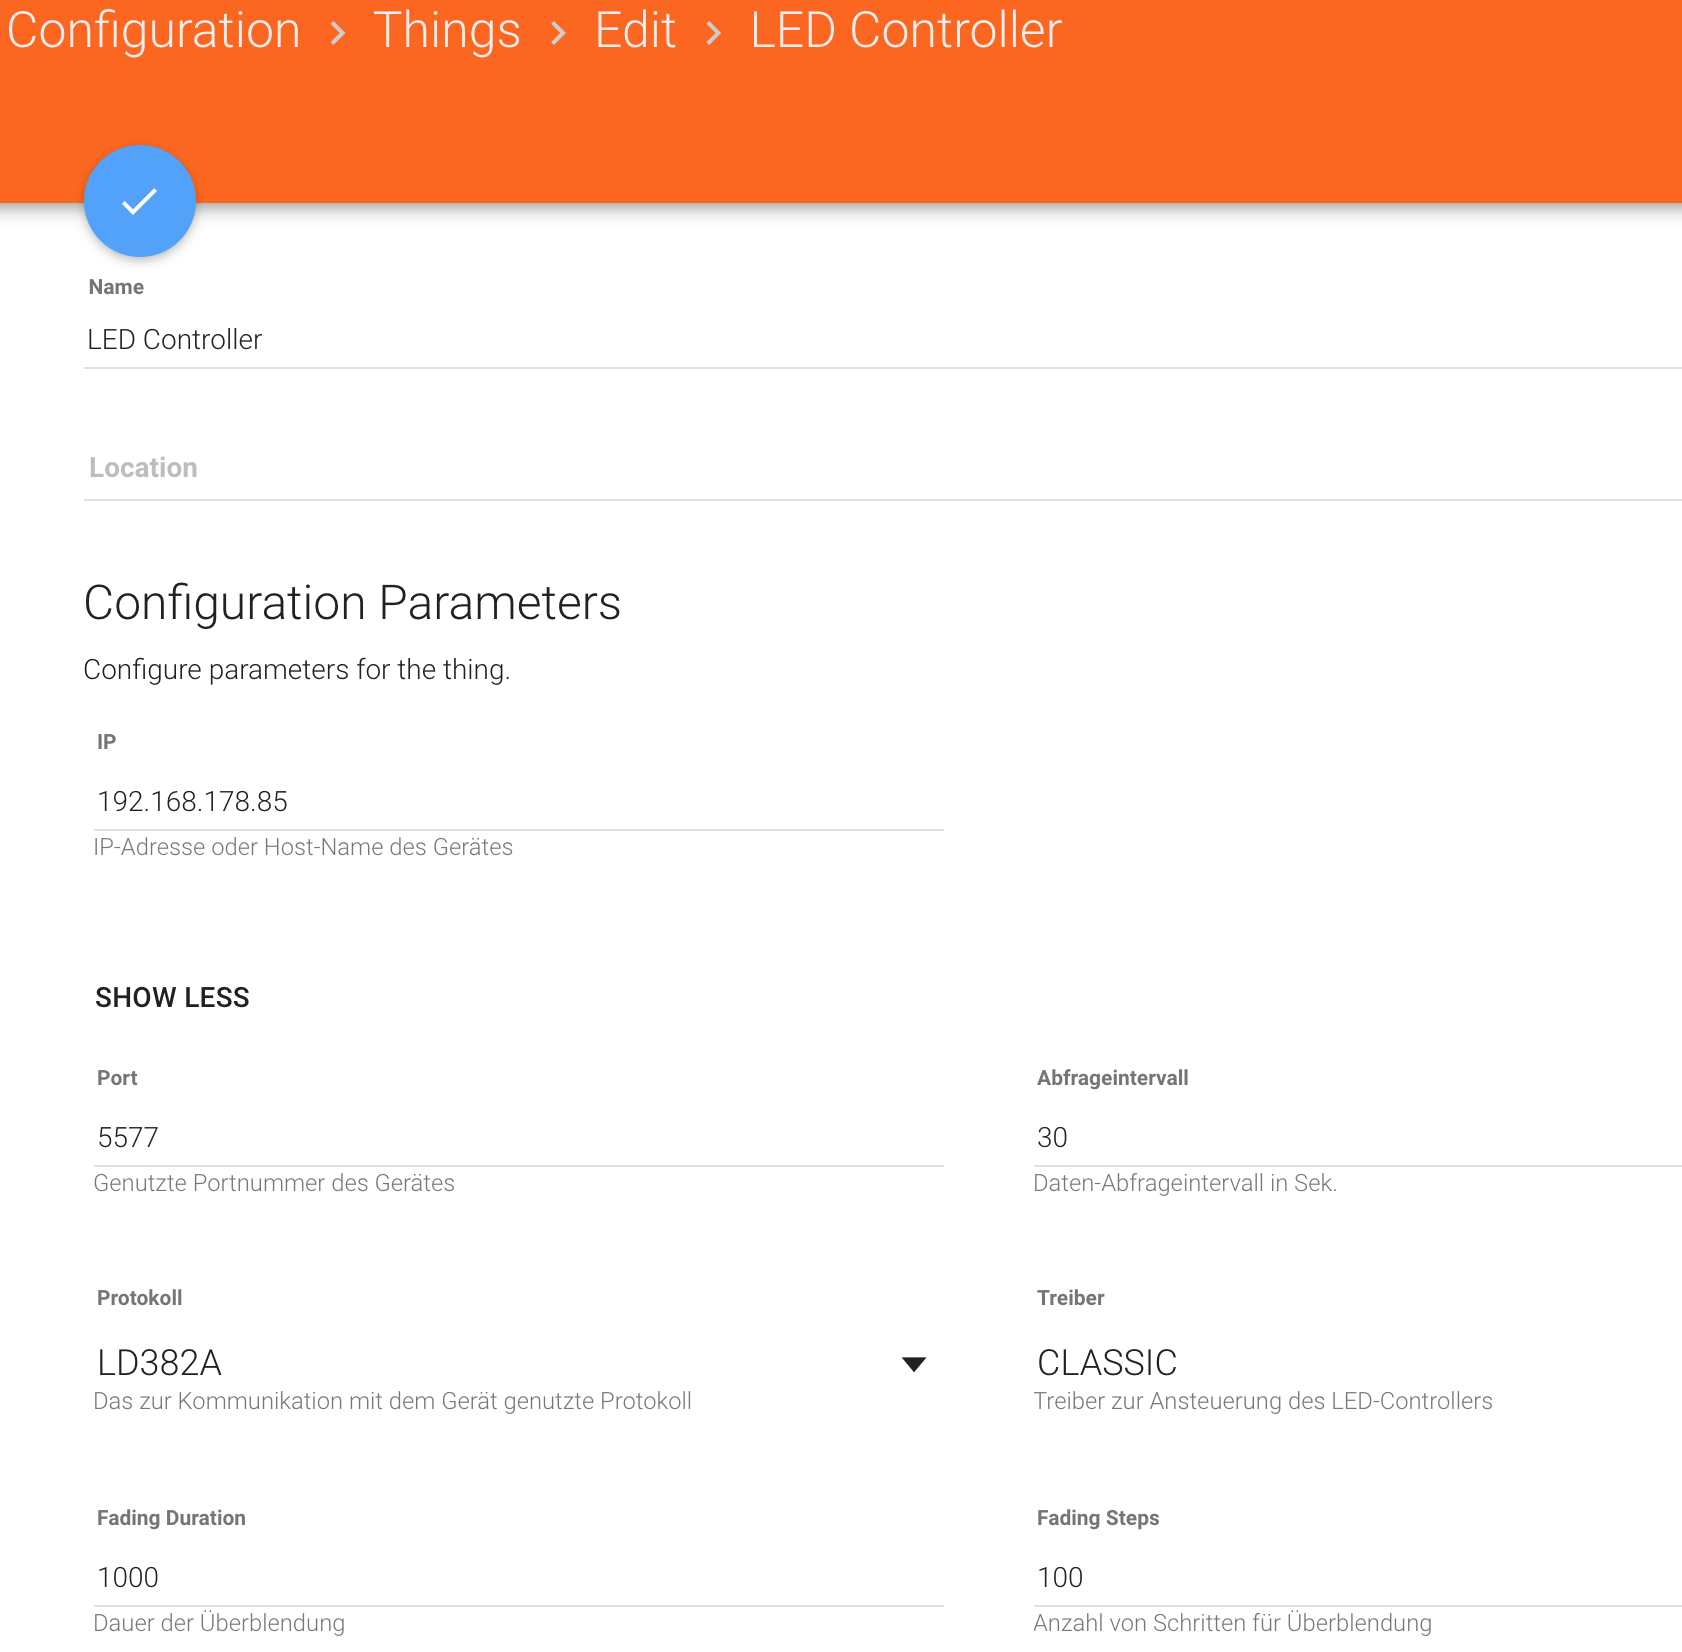The image size is (1682, 1652).
Task: Click the chevron after Edit breadcrumb
Action: pos(713,33)
